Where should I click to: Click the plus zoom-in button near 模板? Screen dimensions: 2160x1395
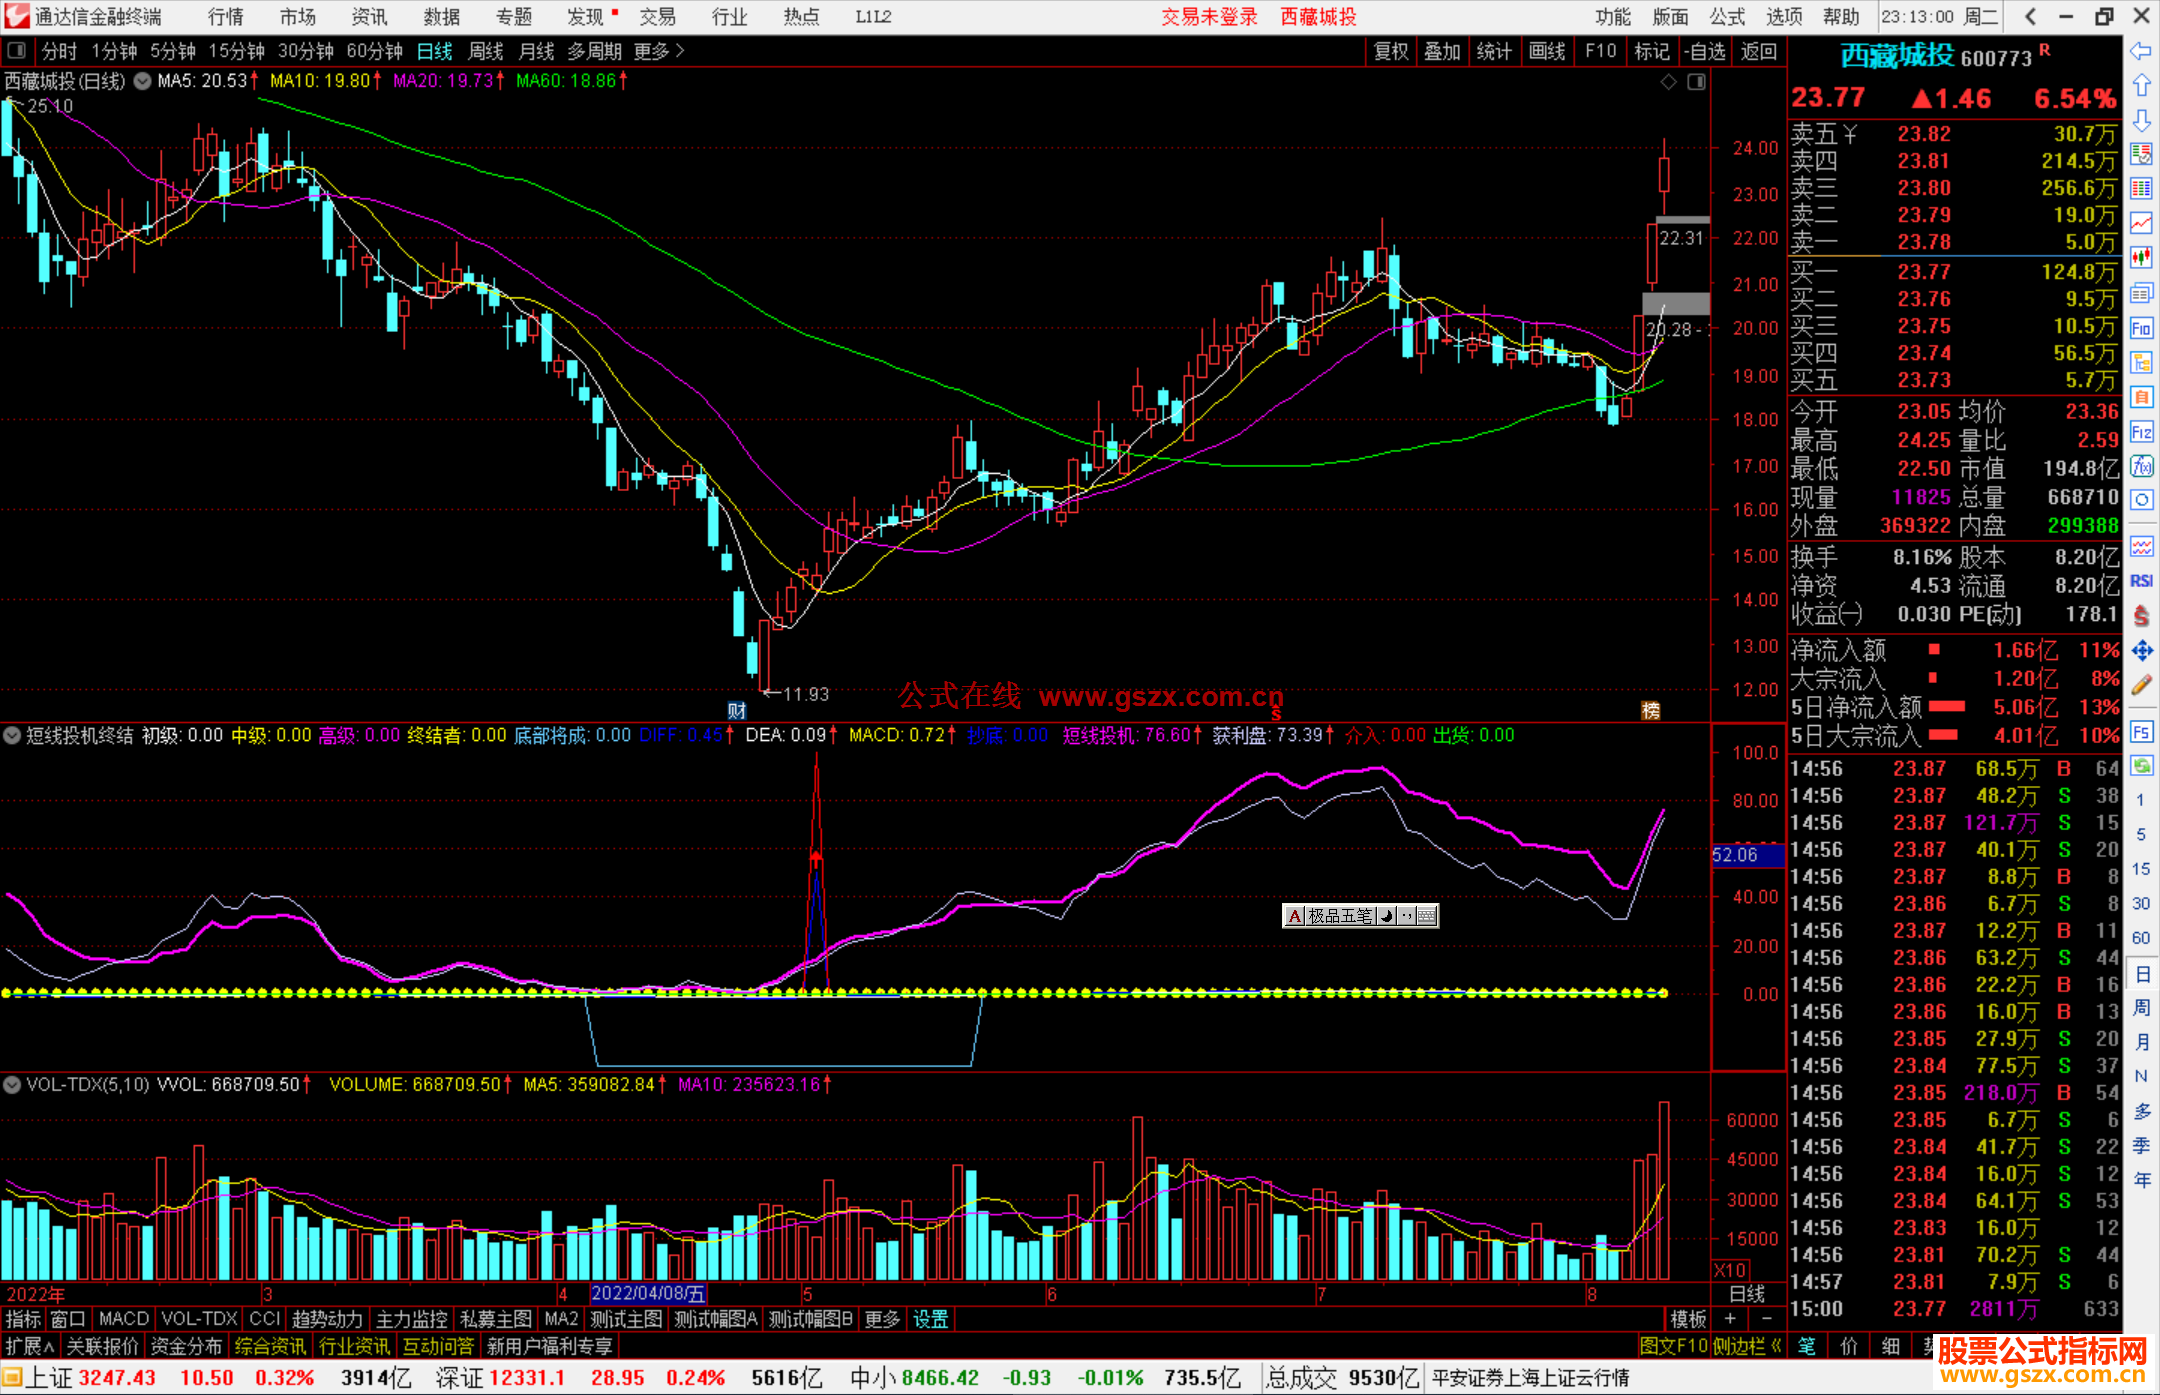pos(1730,1319)
